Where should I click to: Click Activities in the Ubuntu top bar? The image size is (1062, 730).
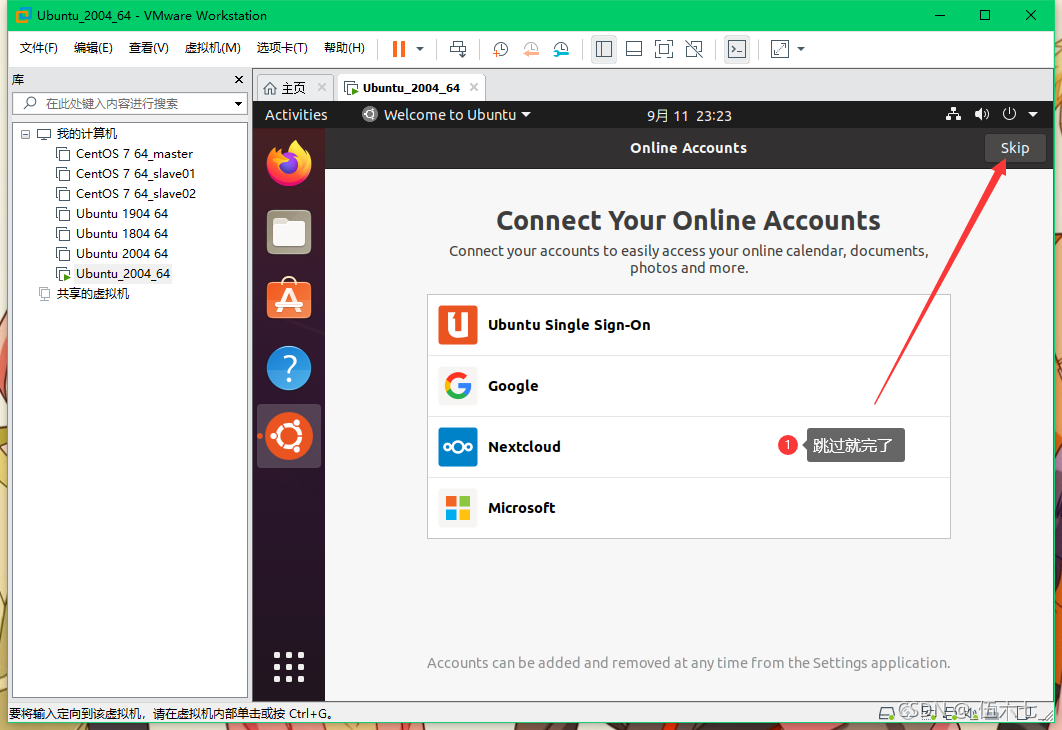coord(296,115)
